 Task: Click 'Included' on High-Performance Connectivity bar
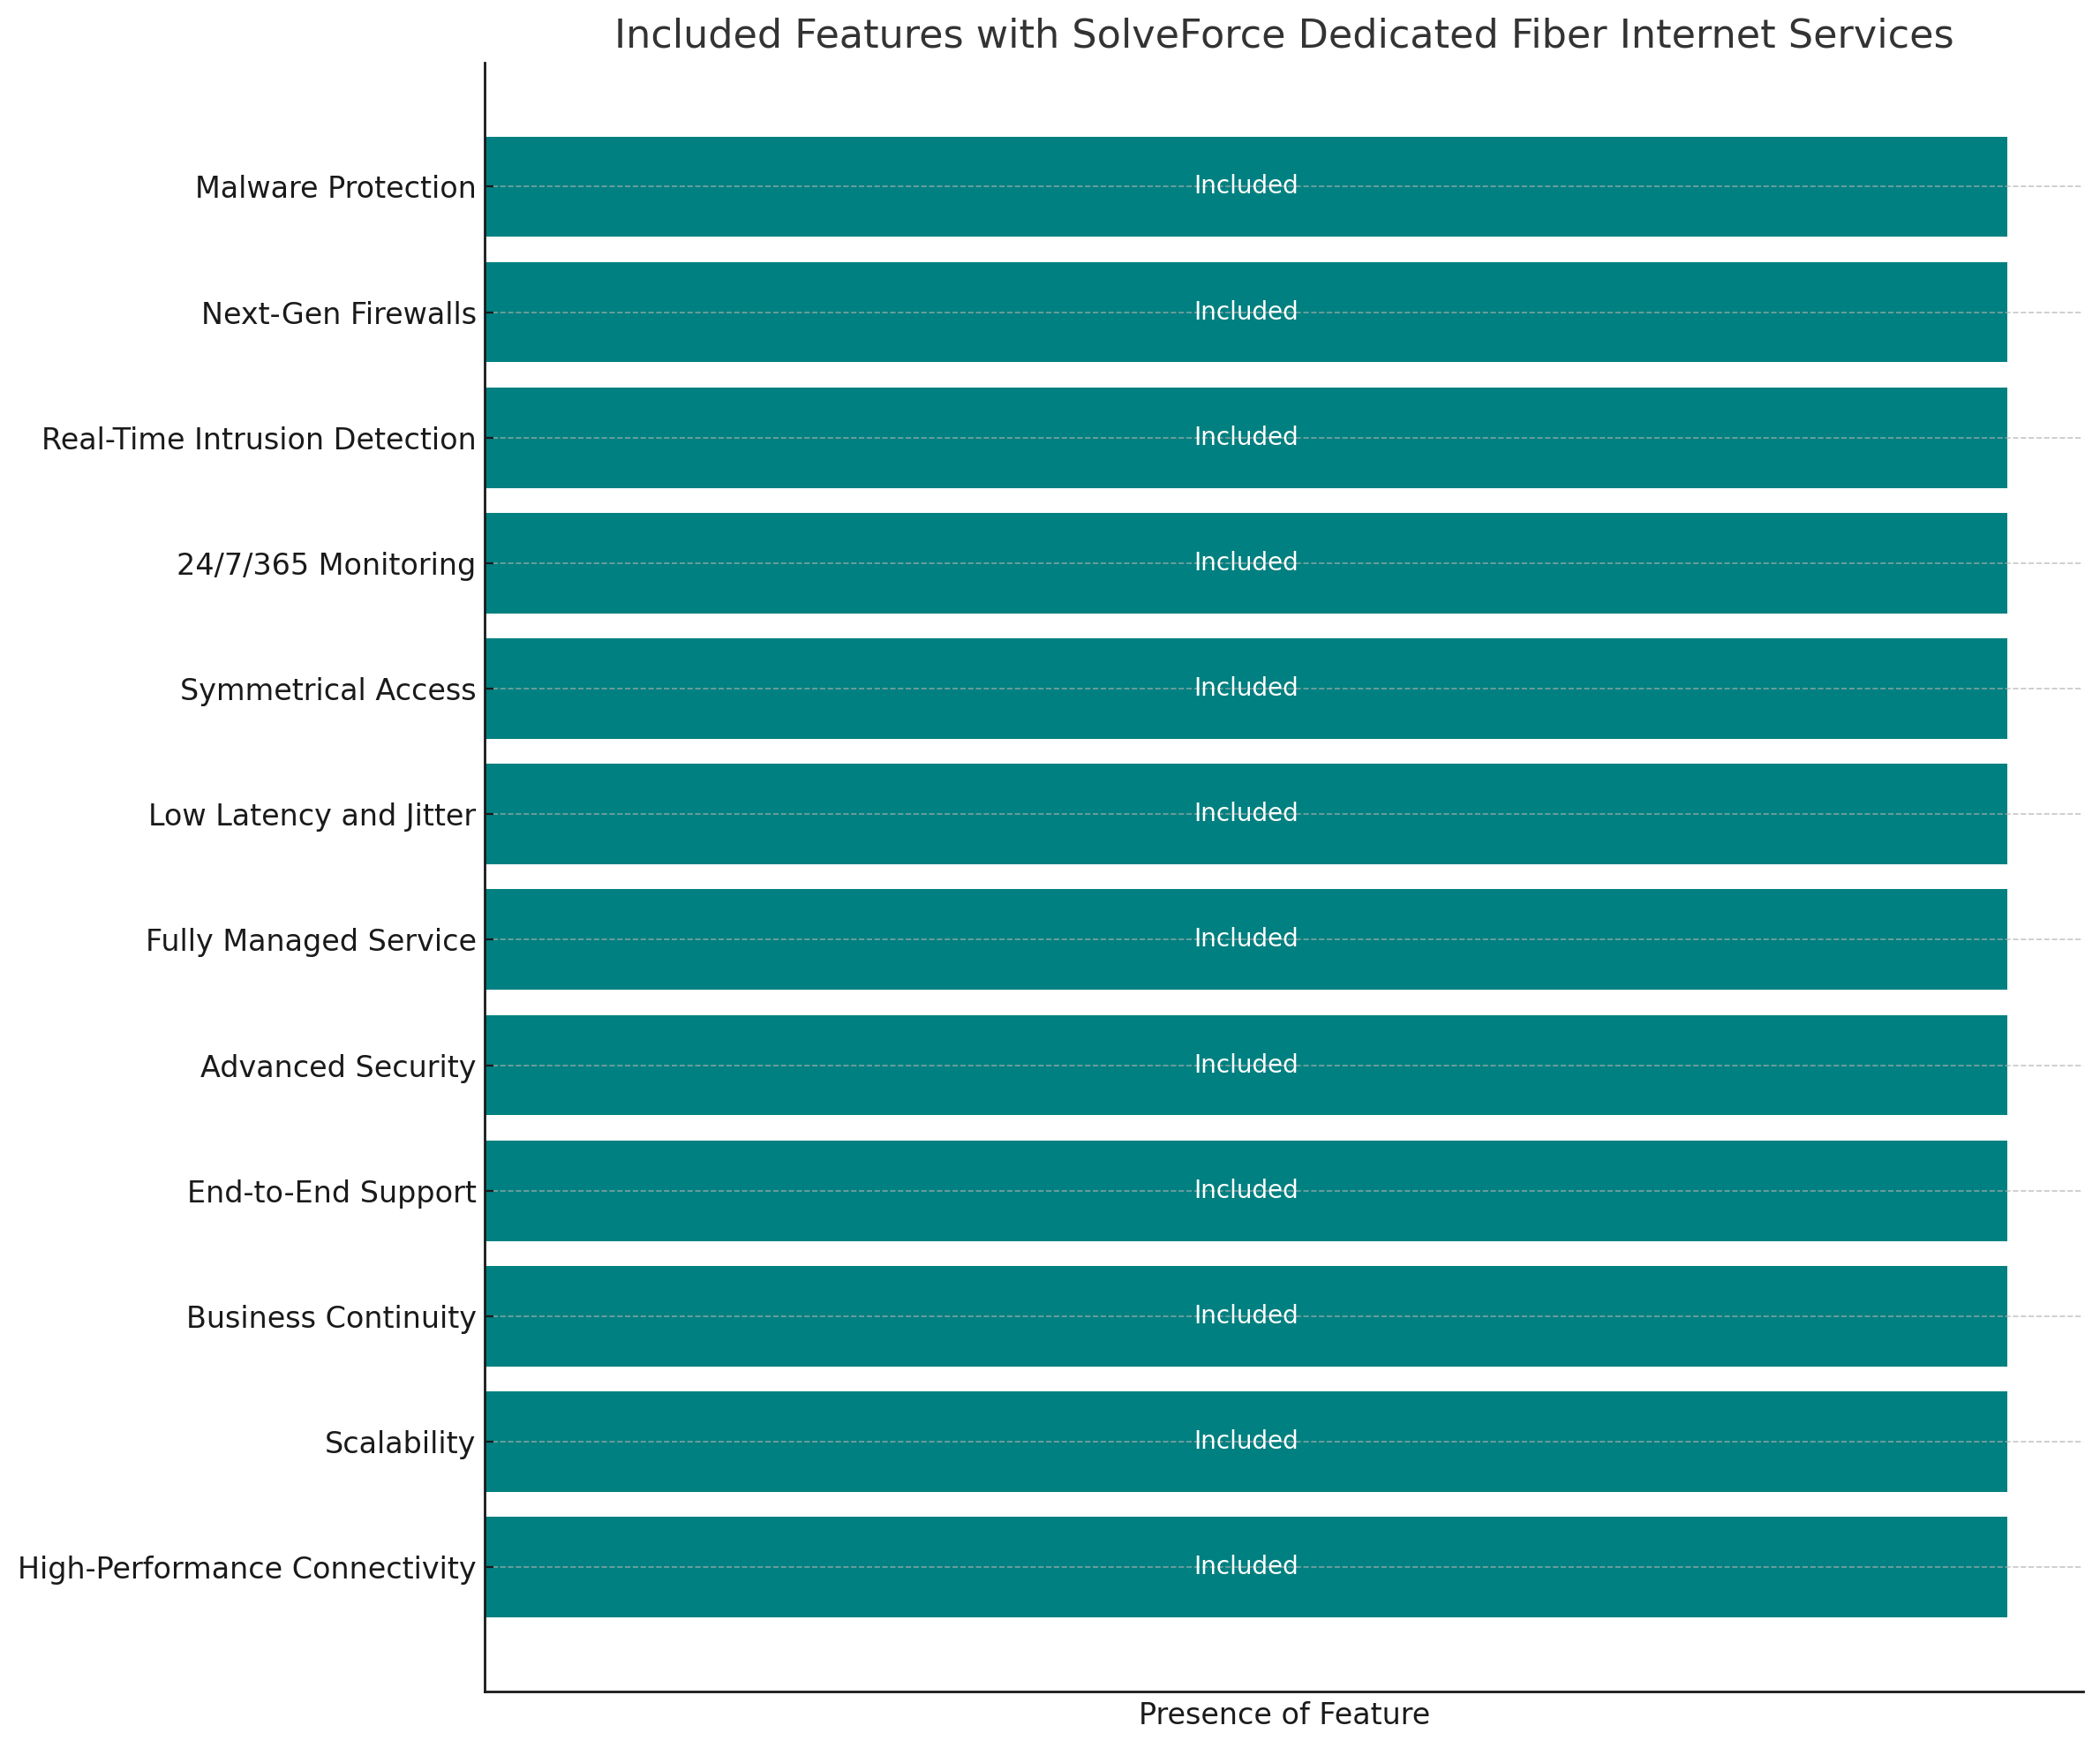1246,1565
